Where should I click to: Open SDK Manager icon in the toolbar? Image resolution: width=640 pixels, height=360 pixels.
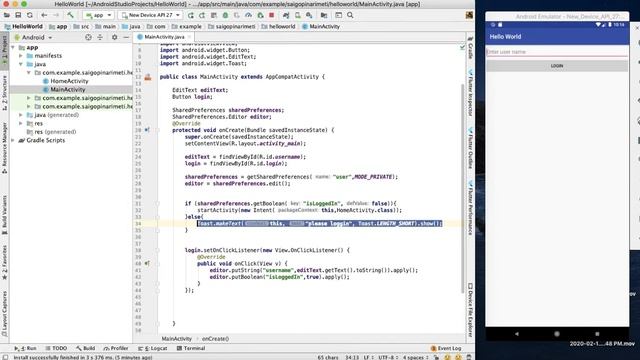[x=309, y=15]
